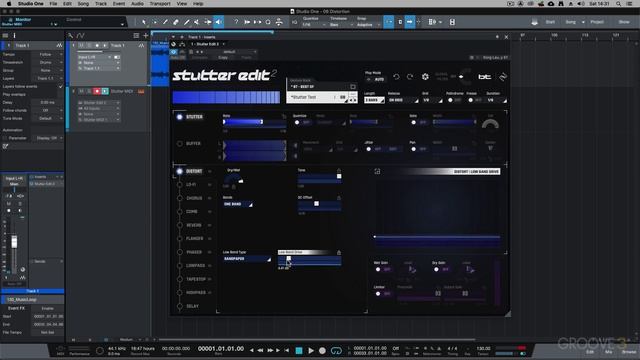
Task: Click the BT logo in Stutter Edit
Action: click(484, 77)
